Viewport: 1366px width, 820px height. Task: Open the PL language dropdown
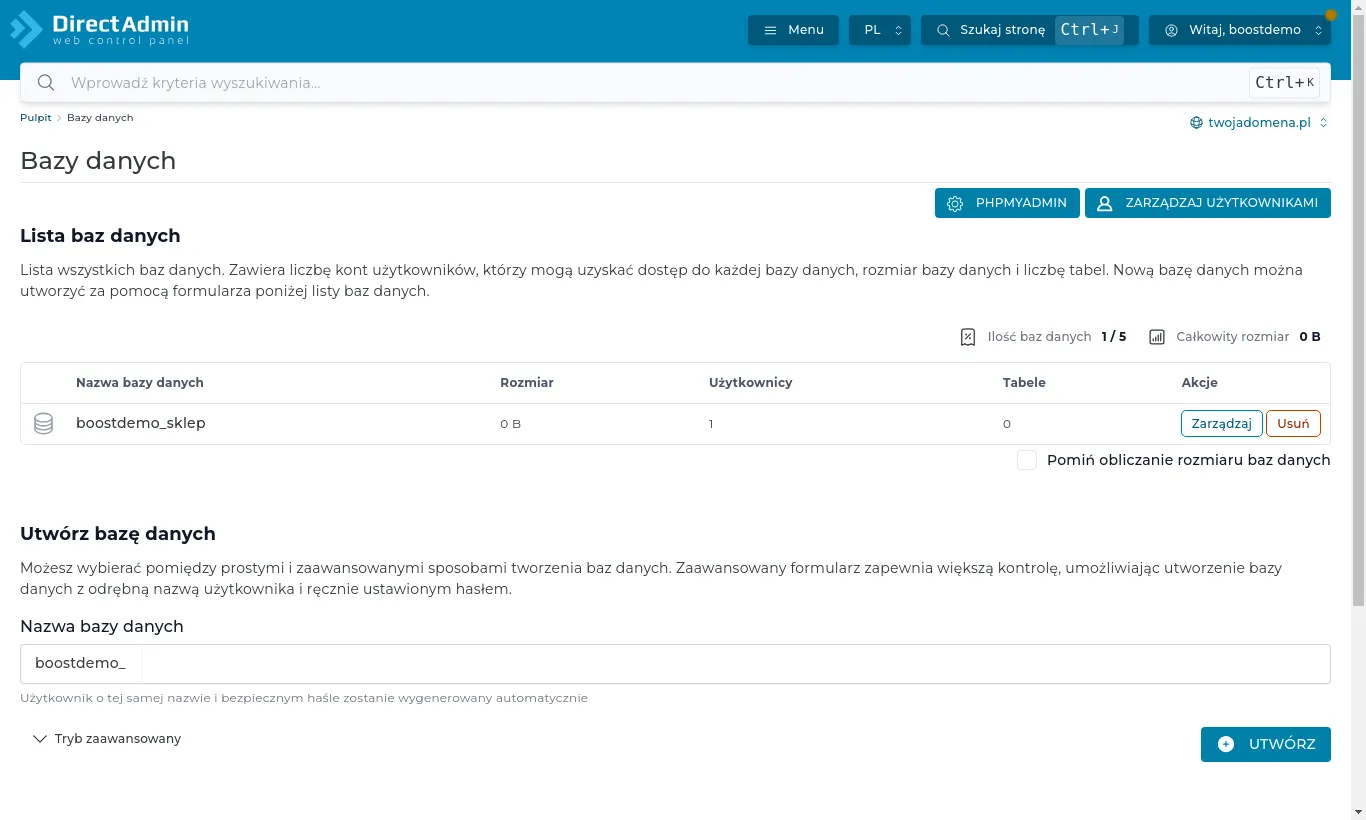[880, 30]
